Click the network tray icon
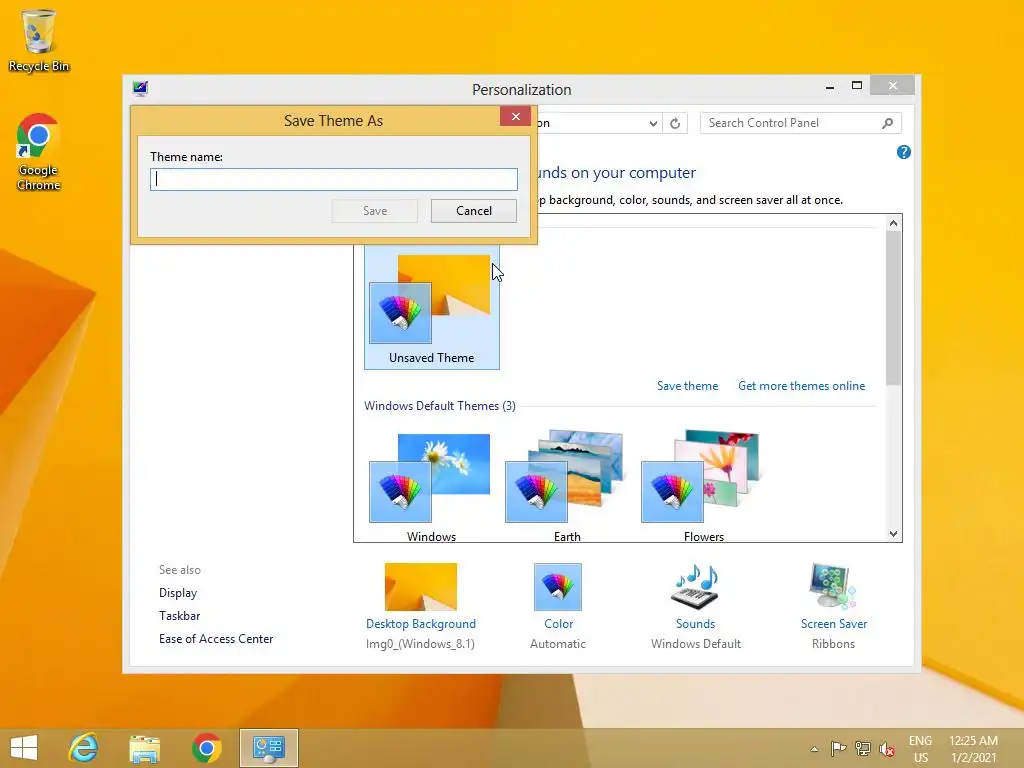Viewport: 1024px width, 768px height. (x=863, y=748)
